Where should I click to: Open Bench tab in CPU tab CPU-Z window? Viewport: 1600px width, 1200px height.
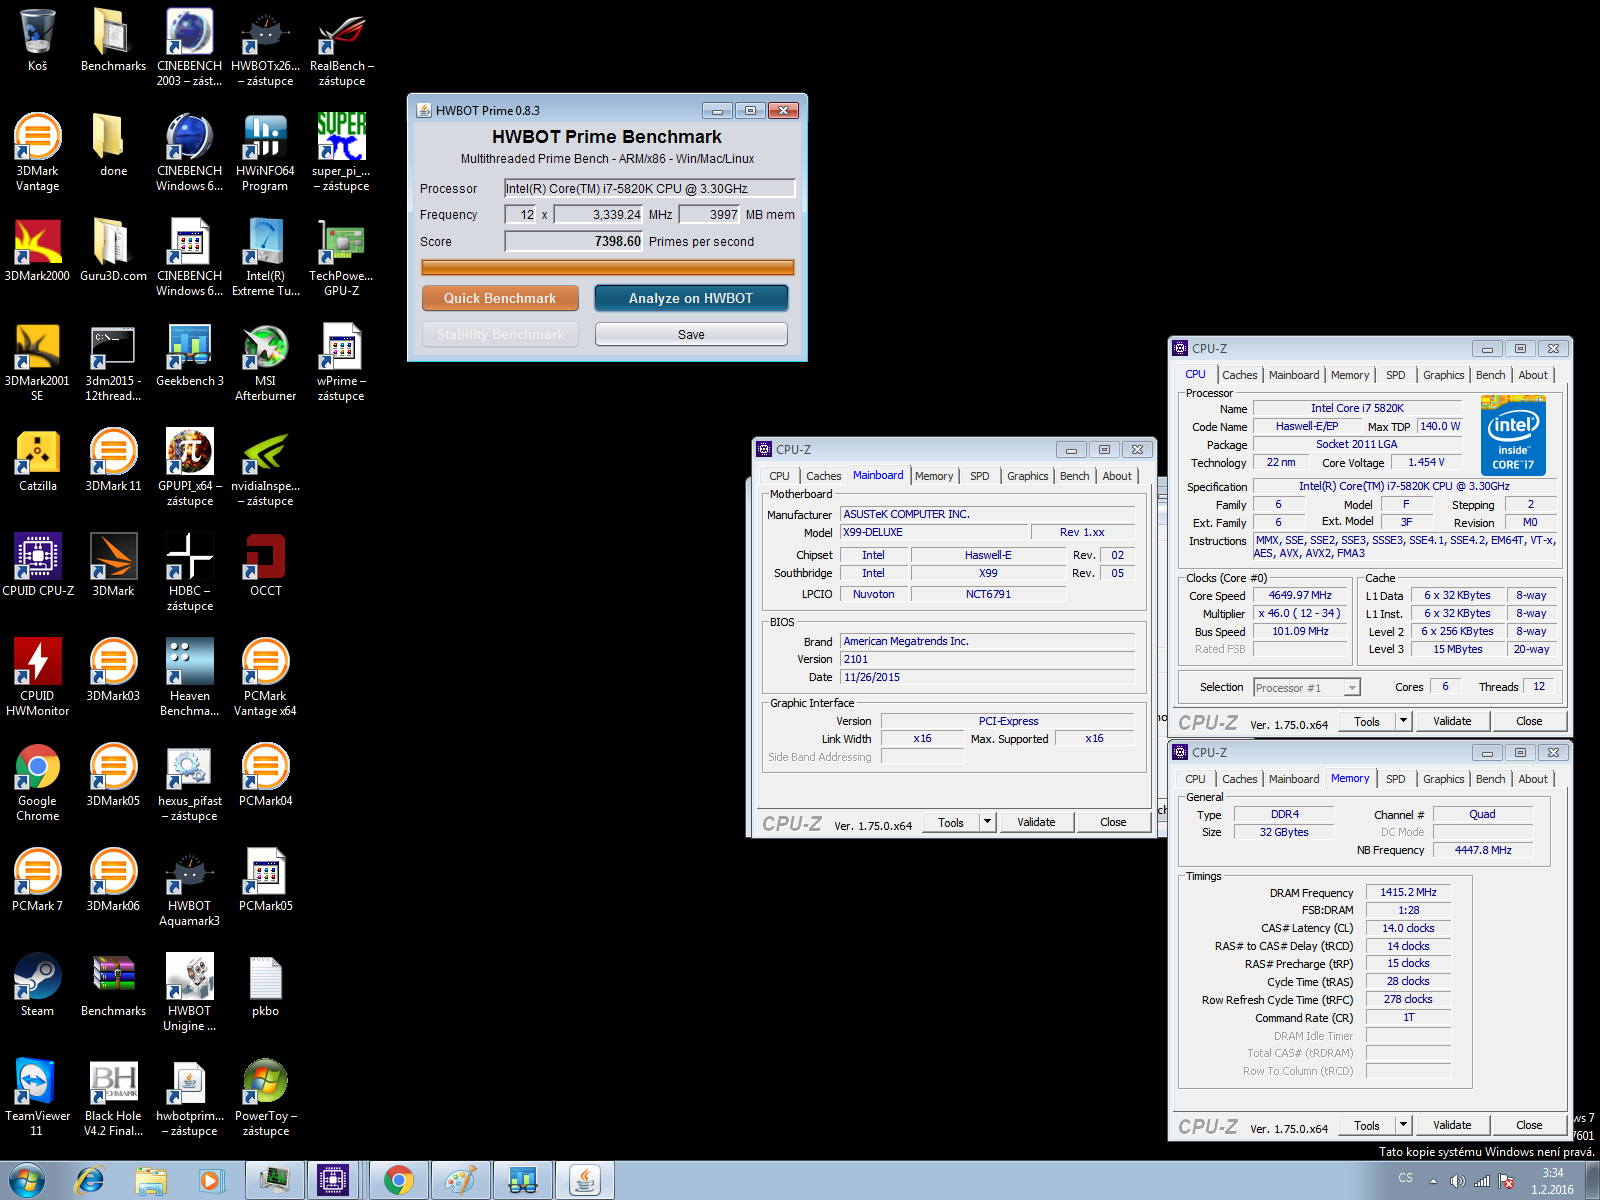click(1491, 375)
